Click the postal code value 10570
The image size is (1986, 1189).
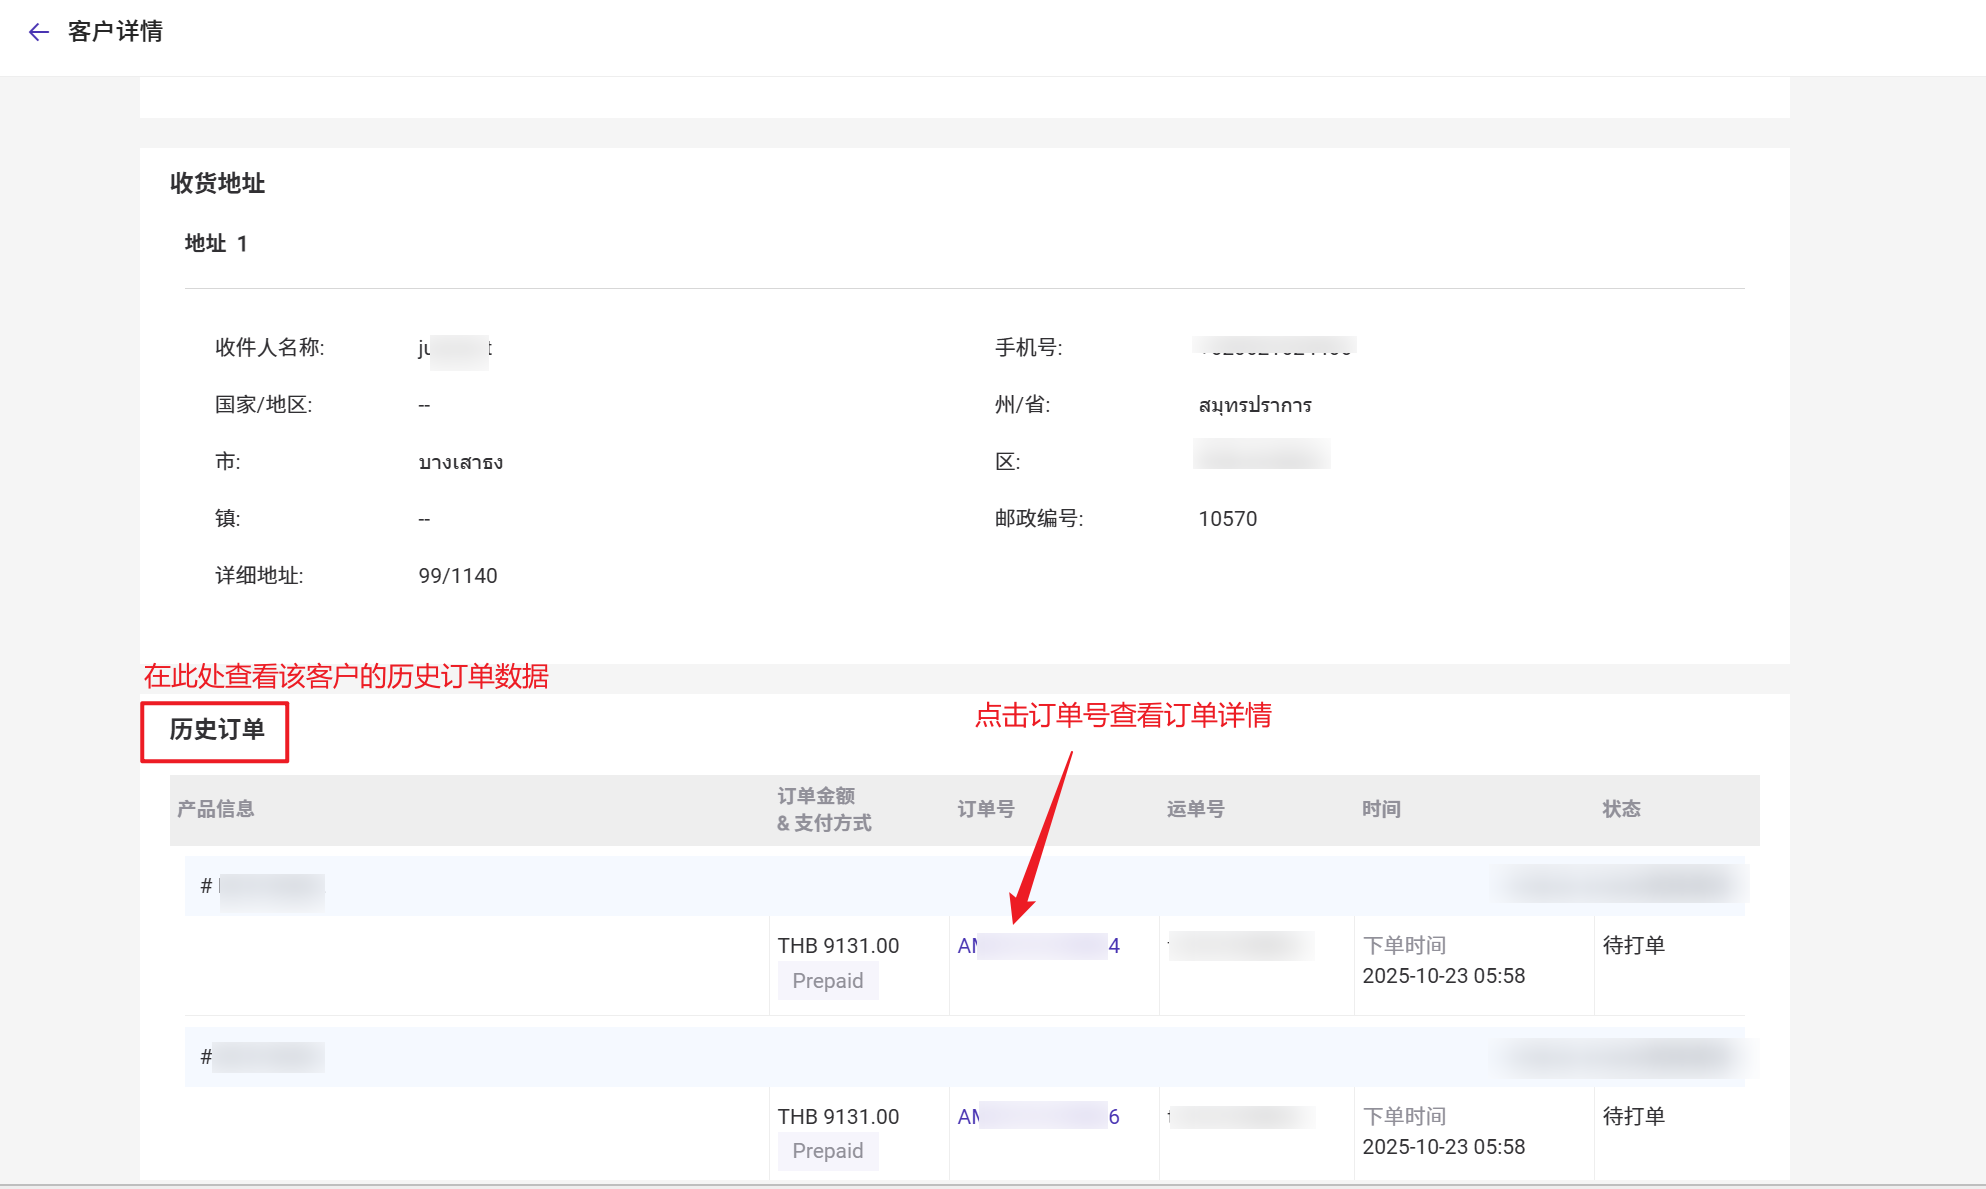coord(1227,519)
